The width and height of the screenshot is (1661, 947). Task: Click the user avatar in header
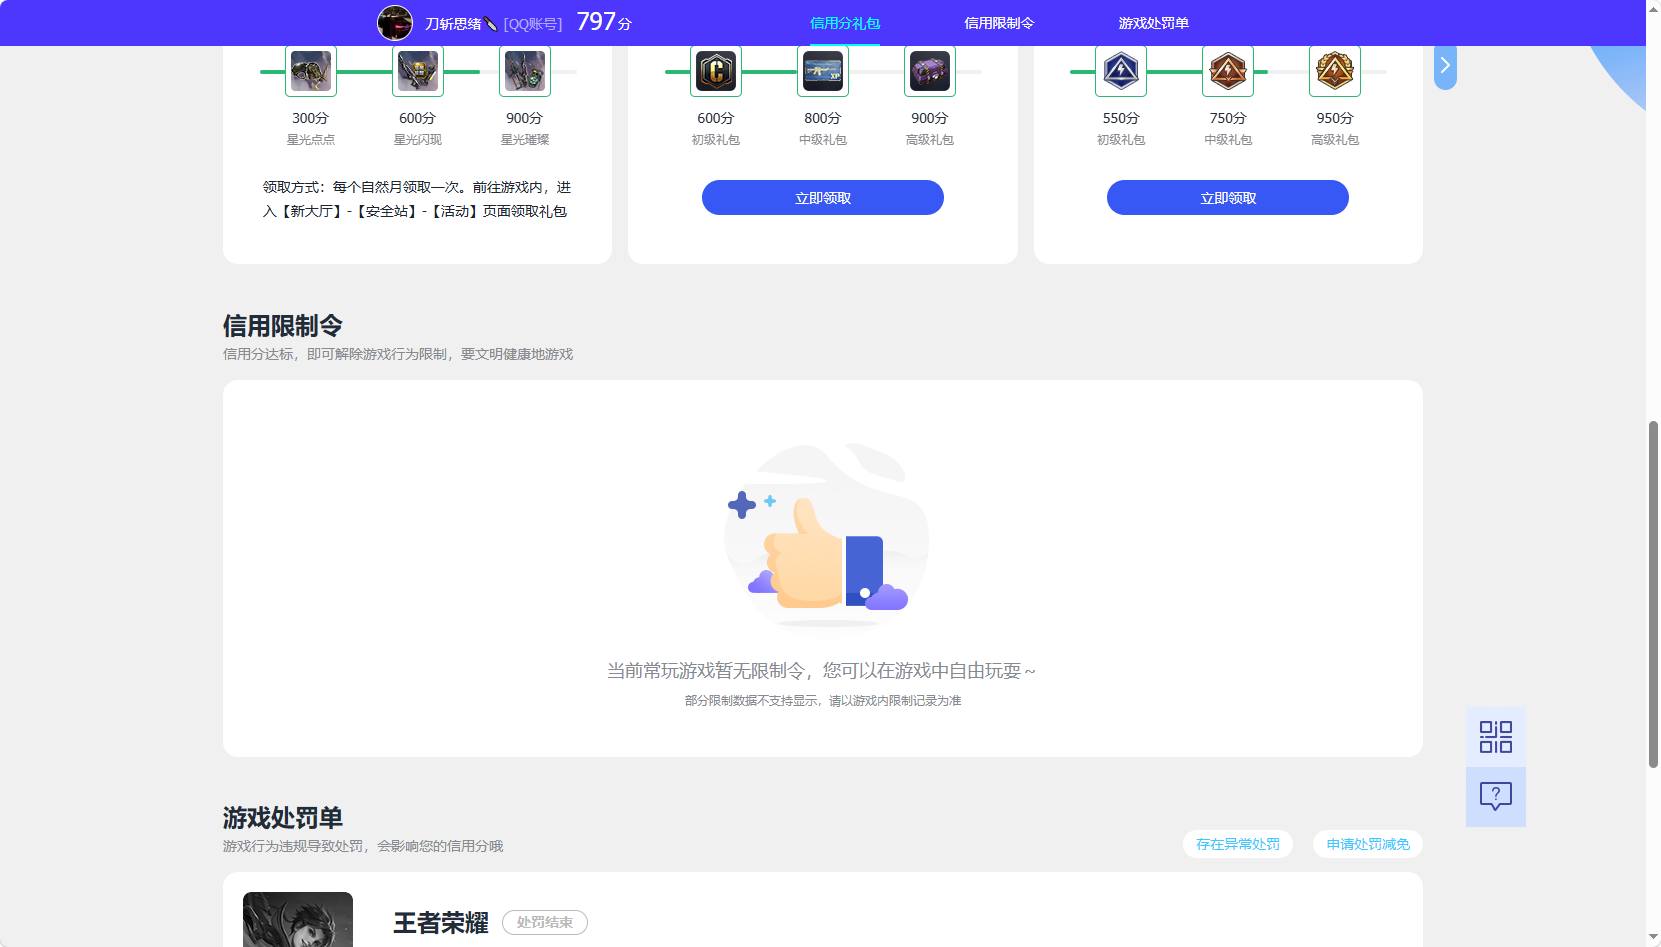(395, 23)
